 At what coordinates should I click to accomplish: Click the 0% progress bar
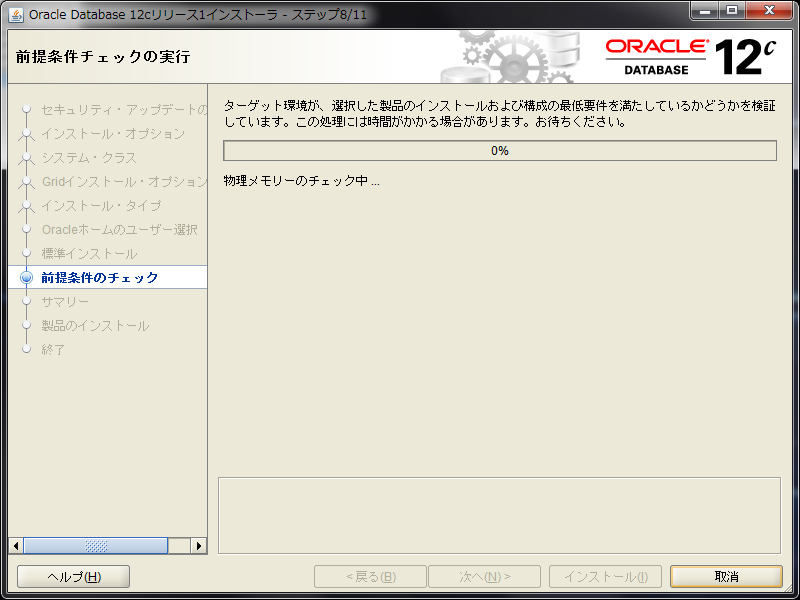pos(500,151)
